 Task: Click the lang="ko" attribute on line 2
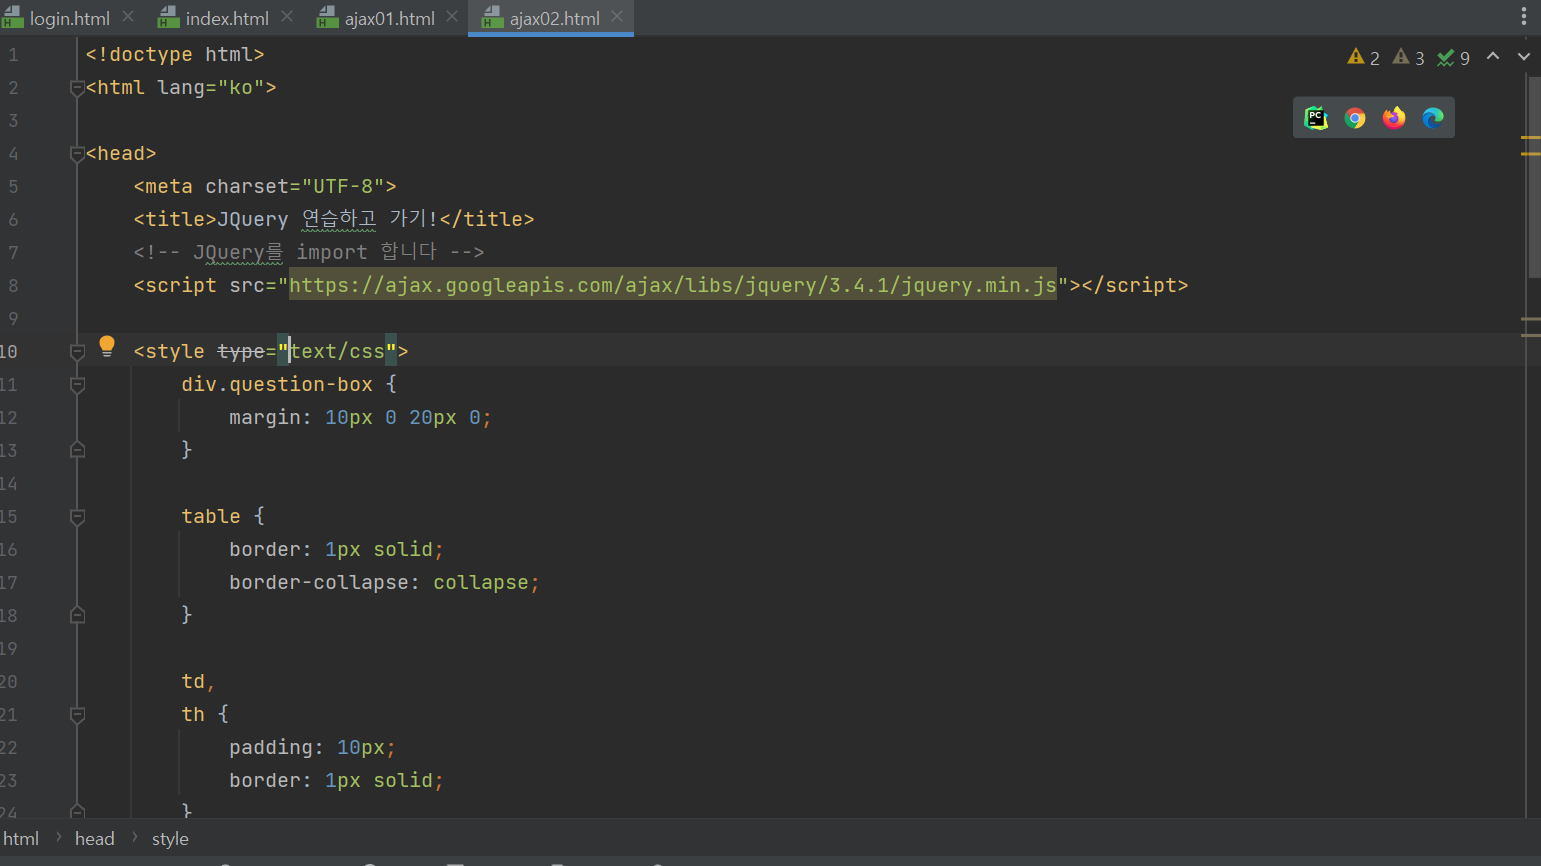click(211, 88)
